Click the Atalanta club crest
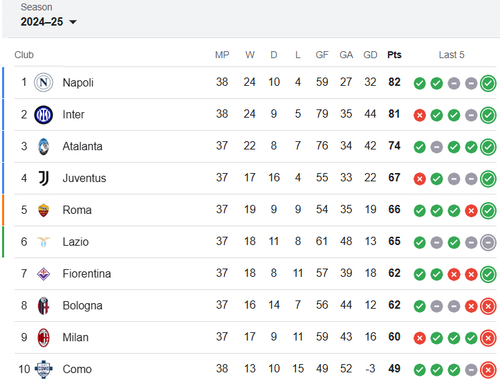500x380 pixels. click(43, 146)
